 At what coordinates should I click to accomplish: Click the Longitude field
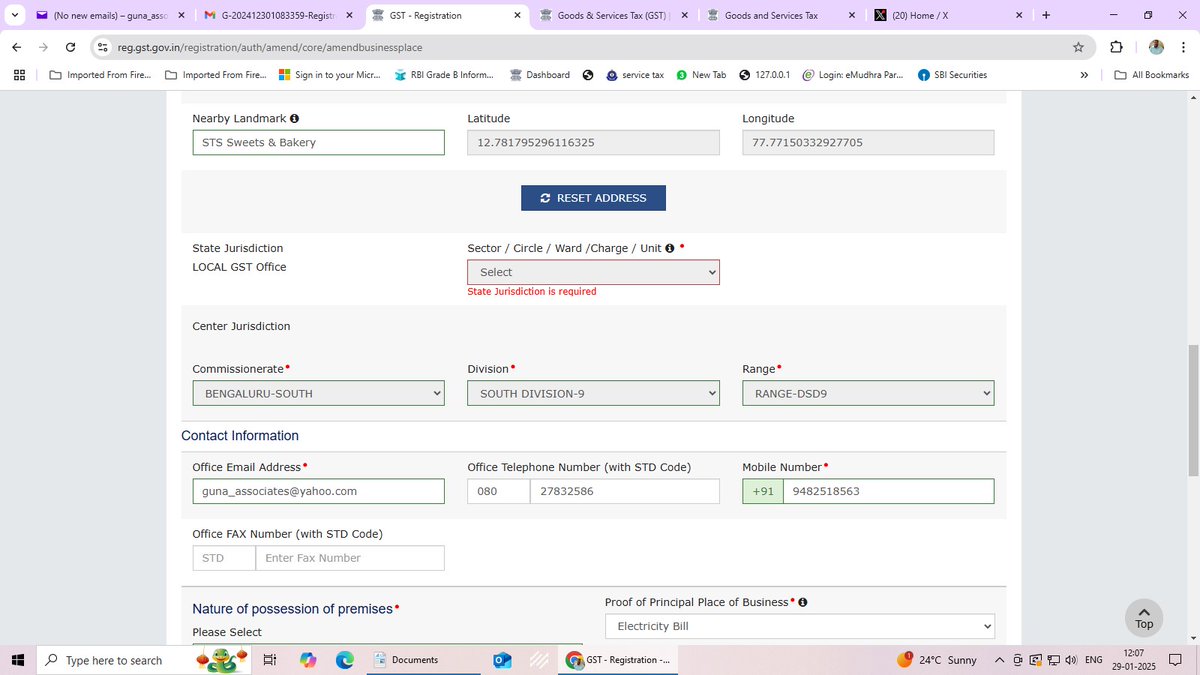[868, 142]
